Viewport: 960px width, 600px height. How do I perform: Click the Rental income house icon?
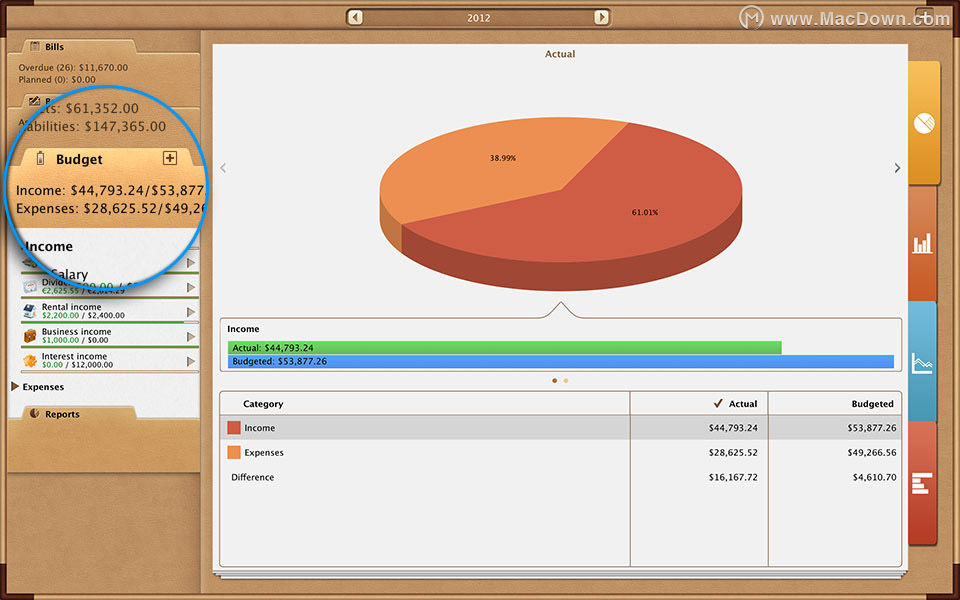pos(30,311)
